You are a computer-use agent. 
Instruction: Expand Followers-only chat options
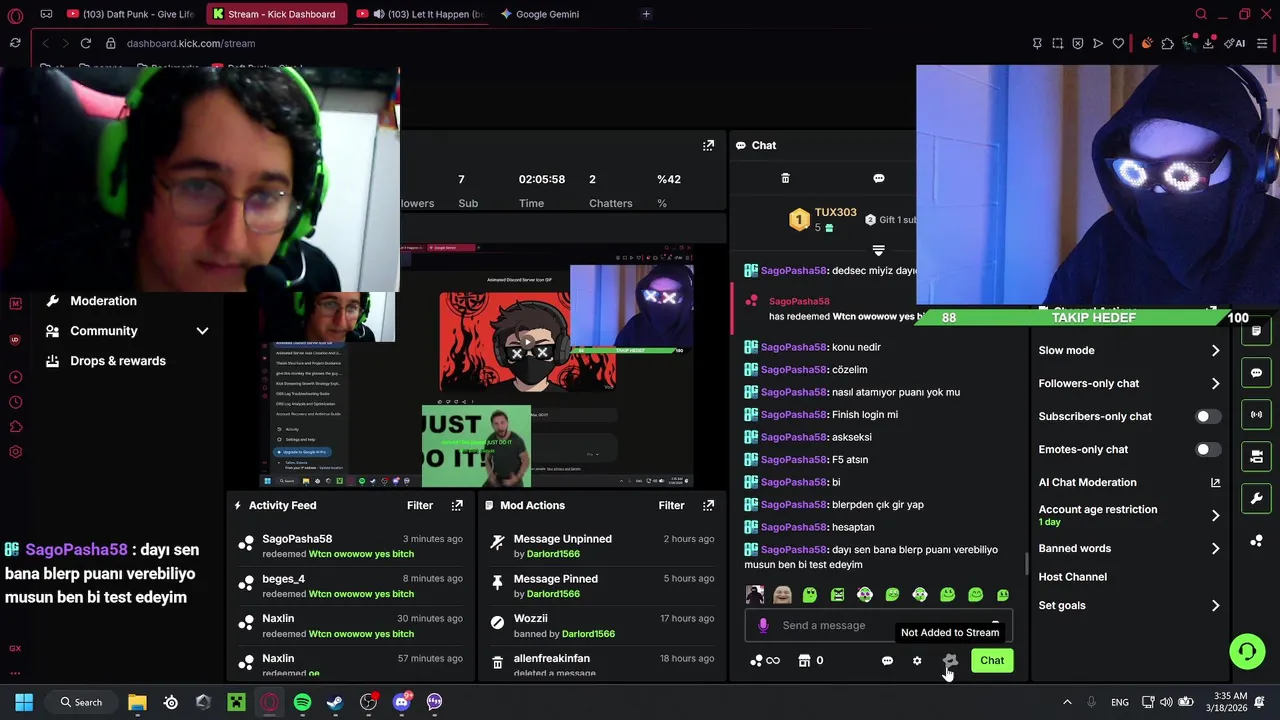[x=1215, y=383]
